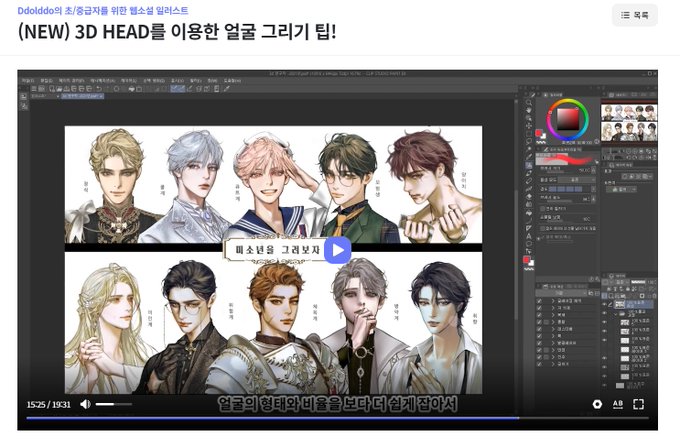680x447 pixels.
Task: Open the set dropdown above the checklist
Action: click(562, 293)
